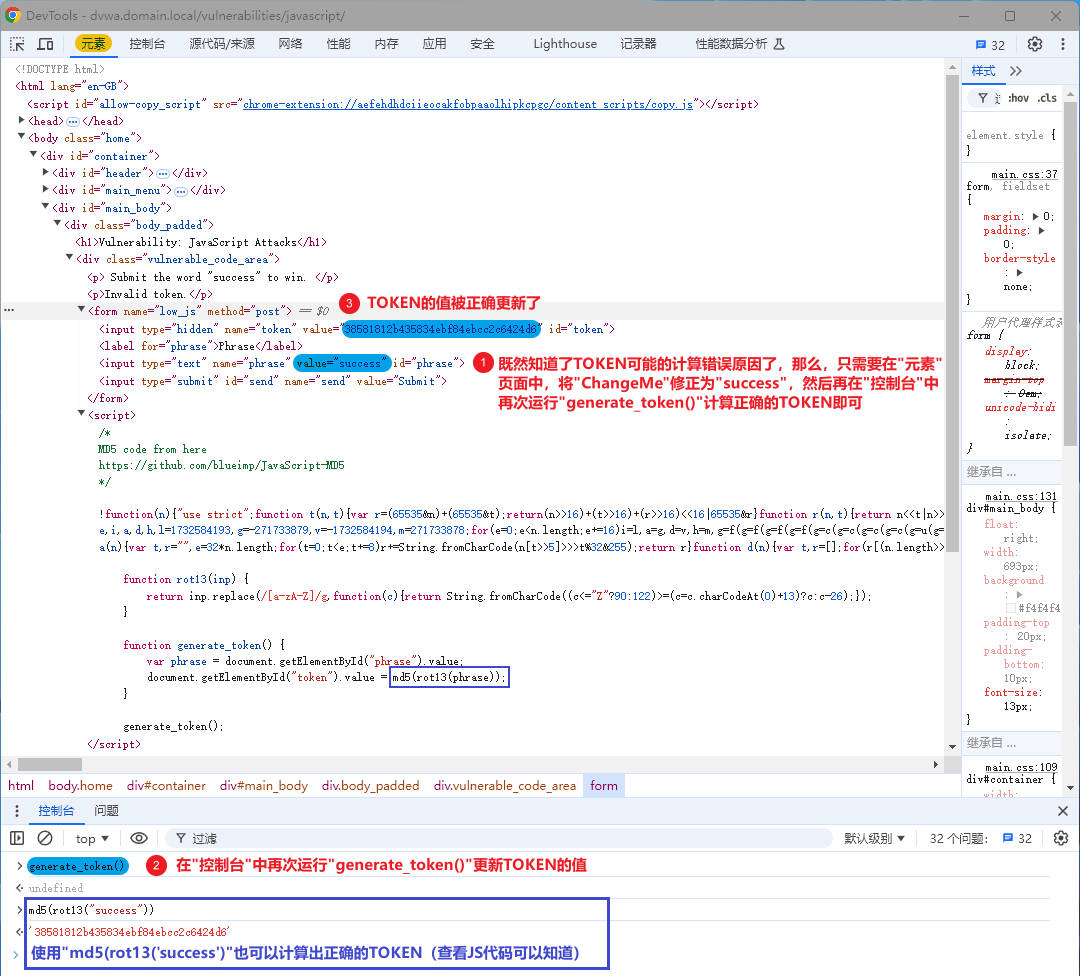
Task: Click the ellipsis beside the form element row
Action: [x=9, y=311]
